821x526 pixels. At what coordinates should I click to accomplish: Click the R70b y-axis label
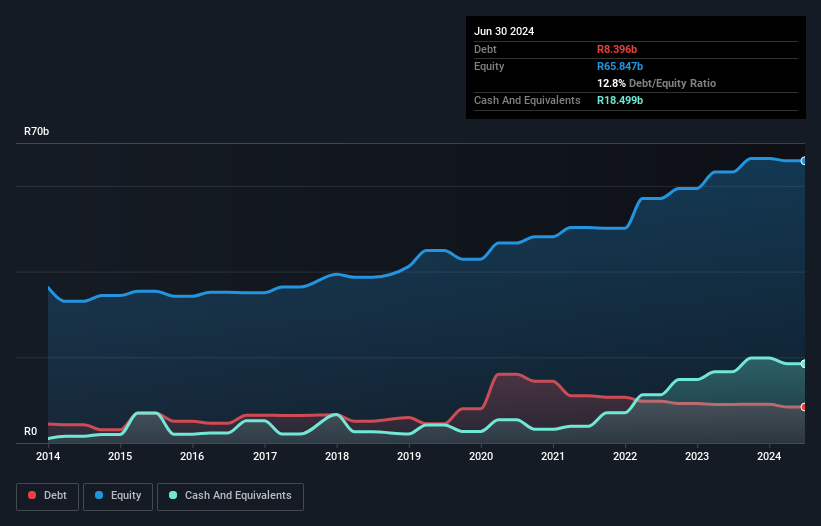click(37, 132)
